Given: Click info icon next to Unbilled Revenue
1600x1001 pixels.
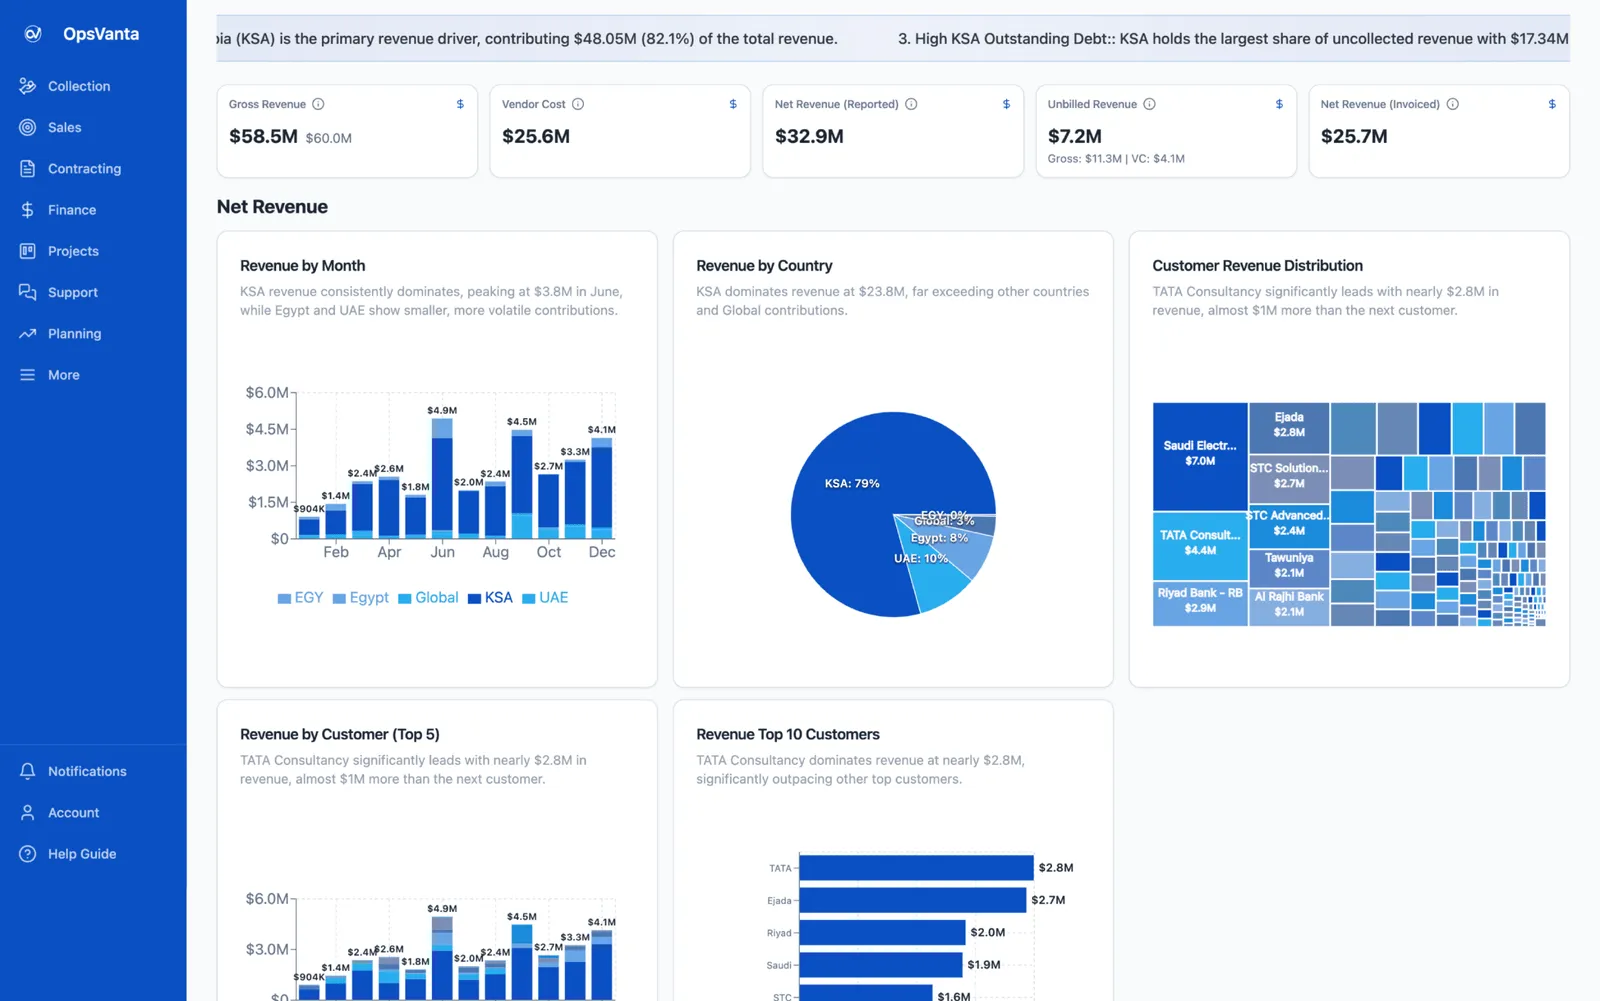Looking at the screenshot, I should [1150, 104].
